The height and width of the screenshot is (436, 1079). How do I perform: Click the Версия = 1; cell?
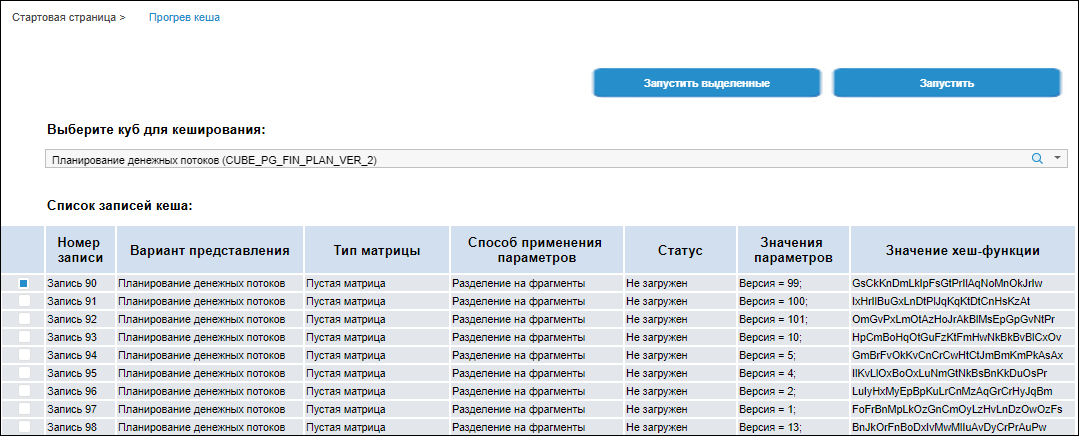[793, 409]
